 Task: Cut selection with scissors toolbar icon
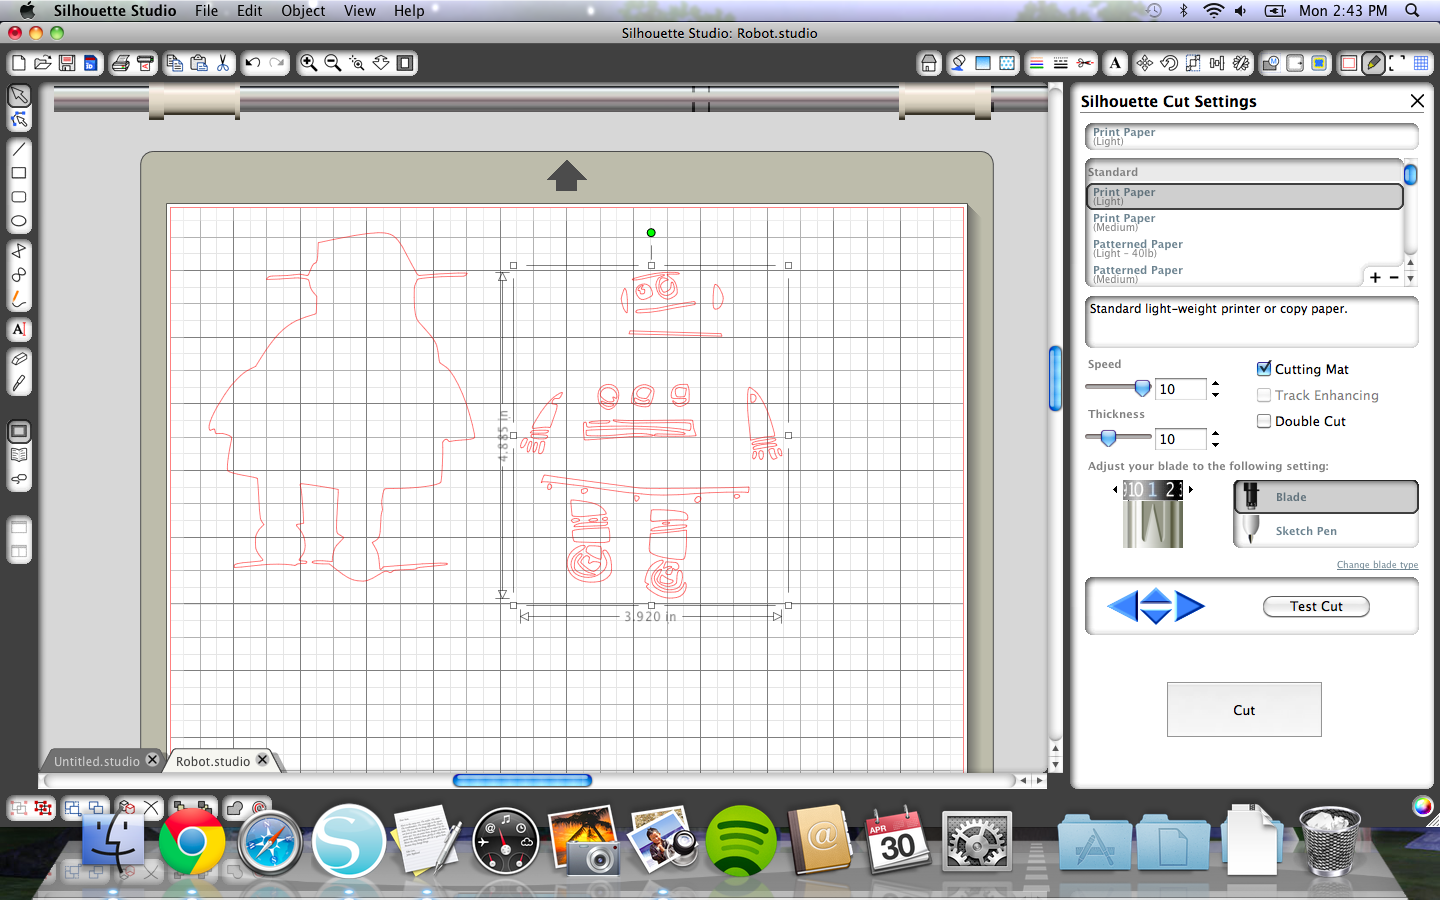[x=223, y=63]
